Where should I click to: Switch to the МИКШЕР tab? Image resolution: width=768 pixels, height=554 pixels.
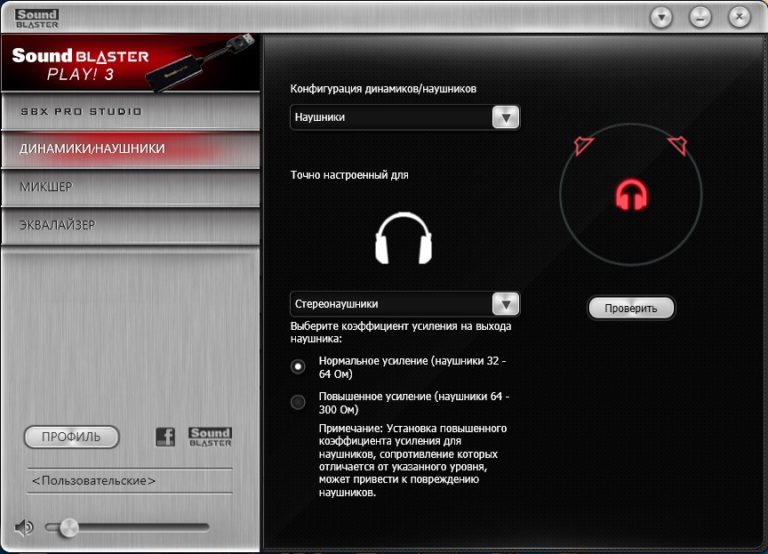click(130, 187)
